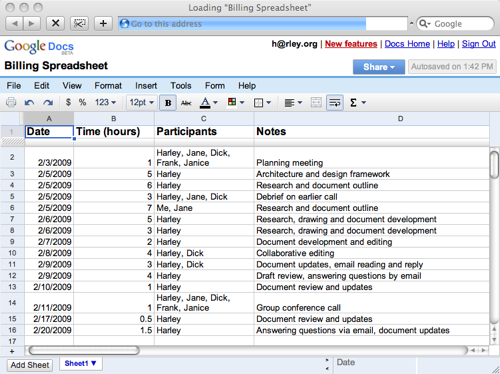Expand the background color dropdown arrow

242,102
